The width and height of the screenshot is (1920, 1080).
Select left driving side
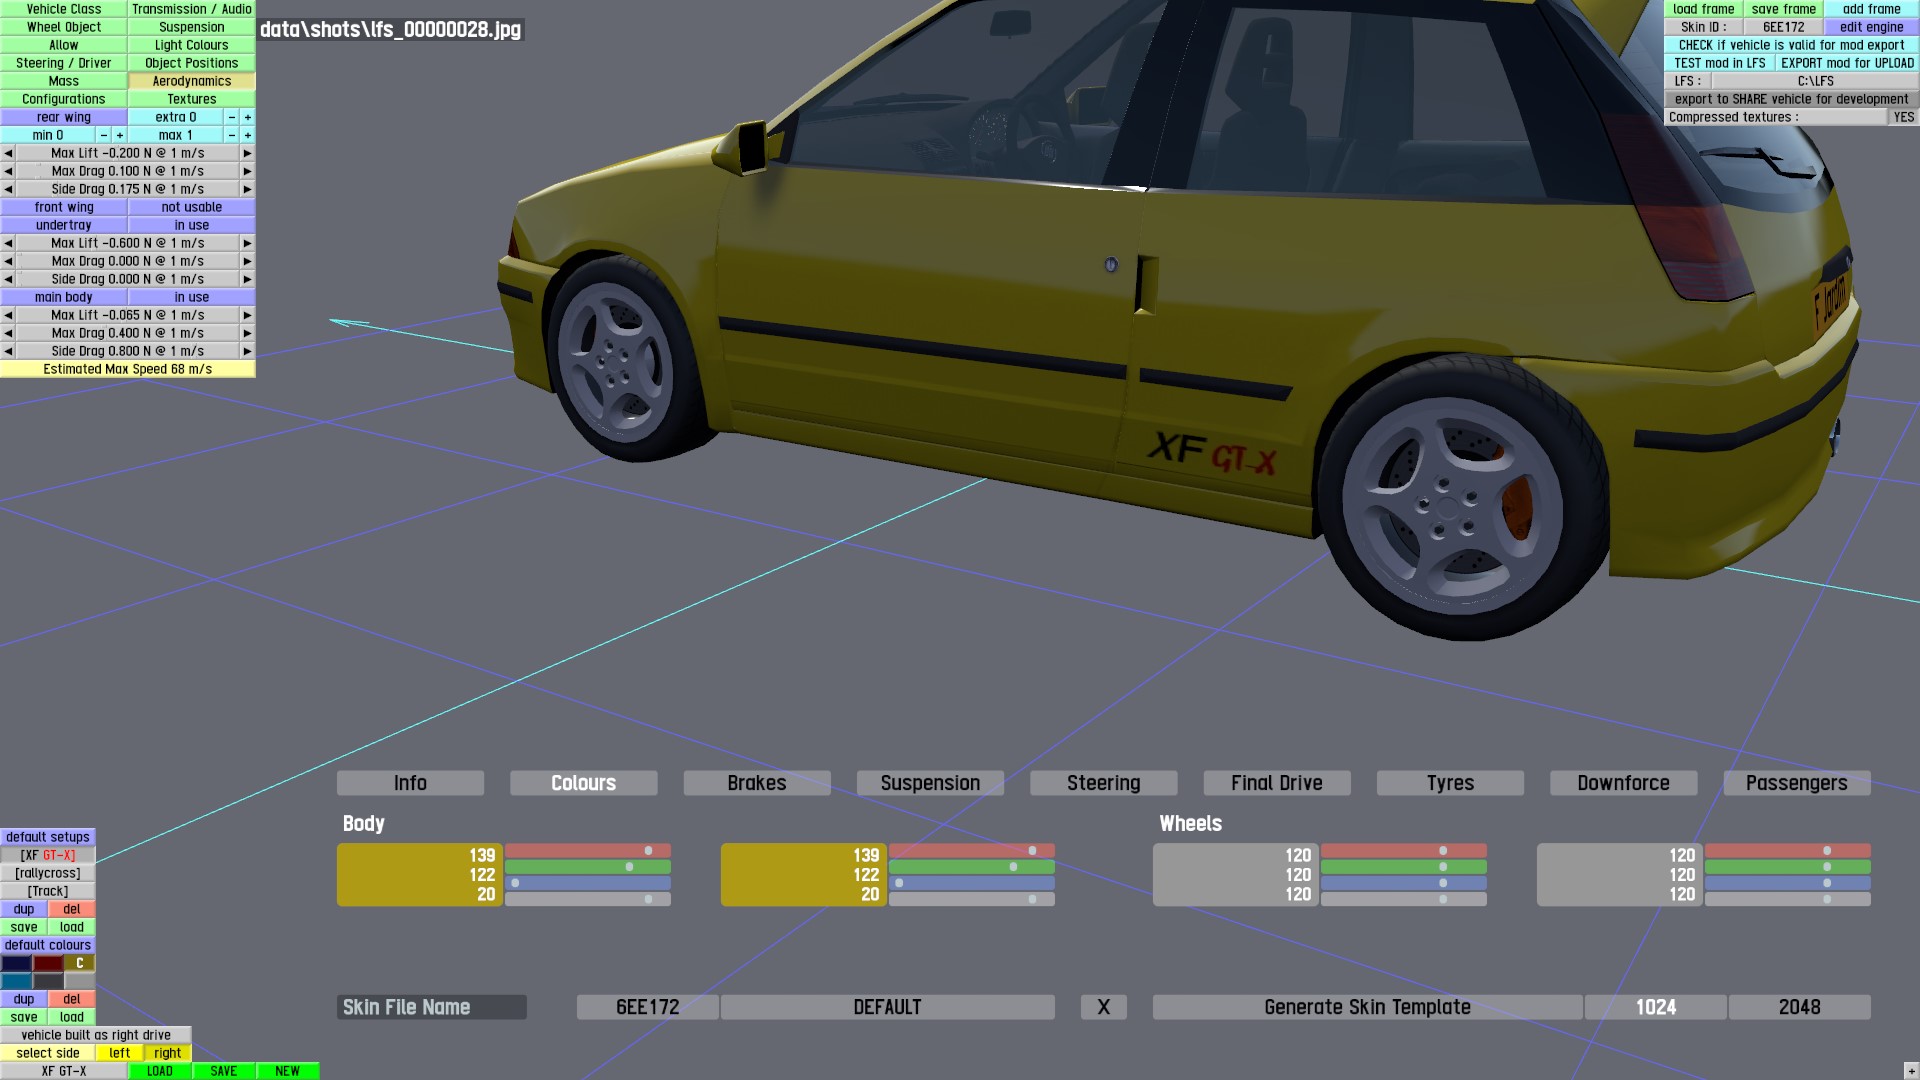[120, 1053]
